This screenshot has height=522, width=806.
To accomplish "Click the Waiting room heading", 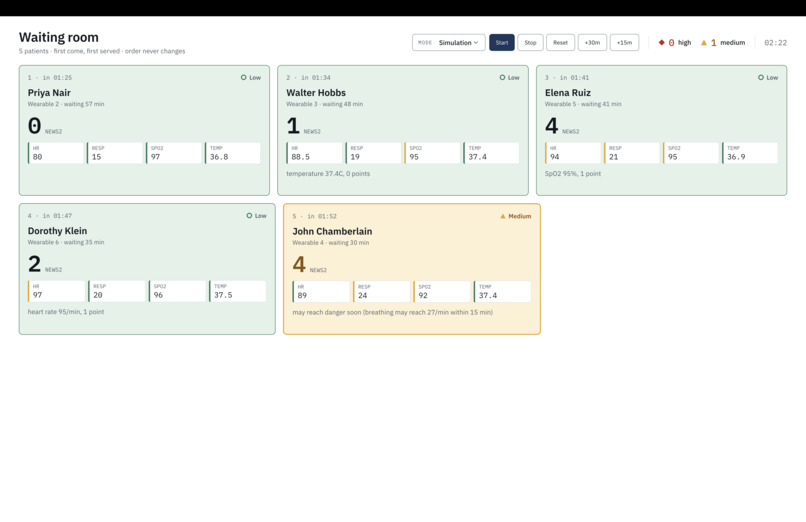I will 59,37.
